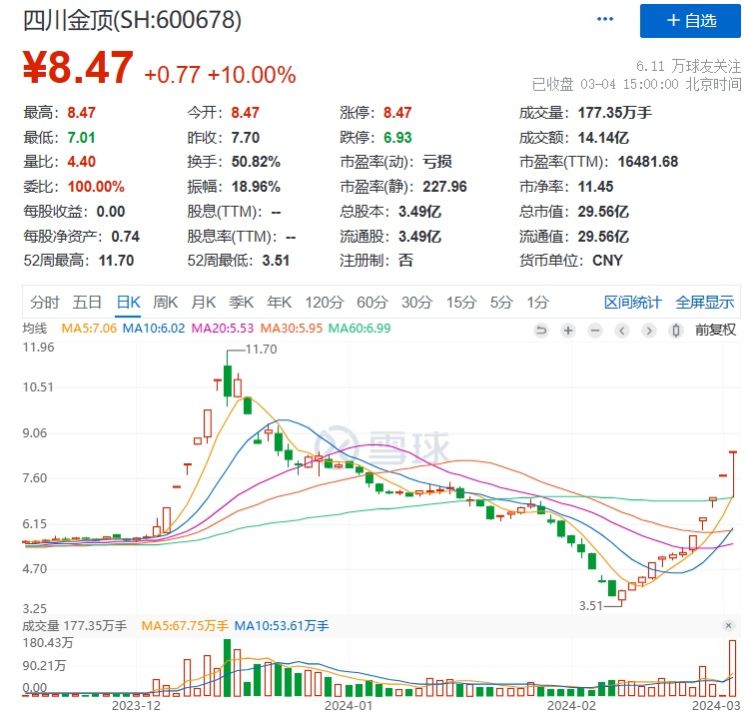
Task: Shift the chart right with the right chevron
Action: (x=649, y=330)
